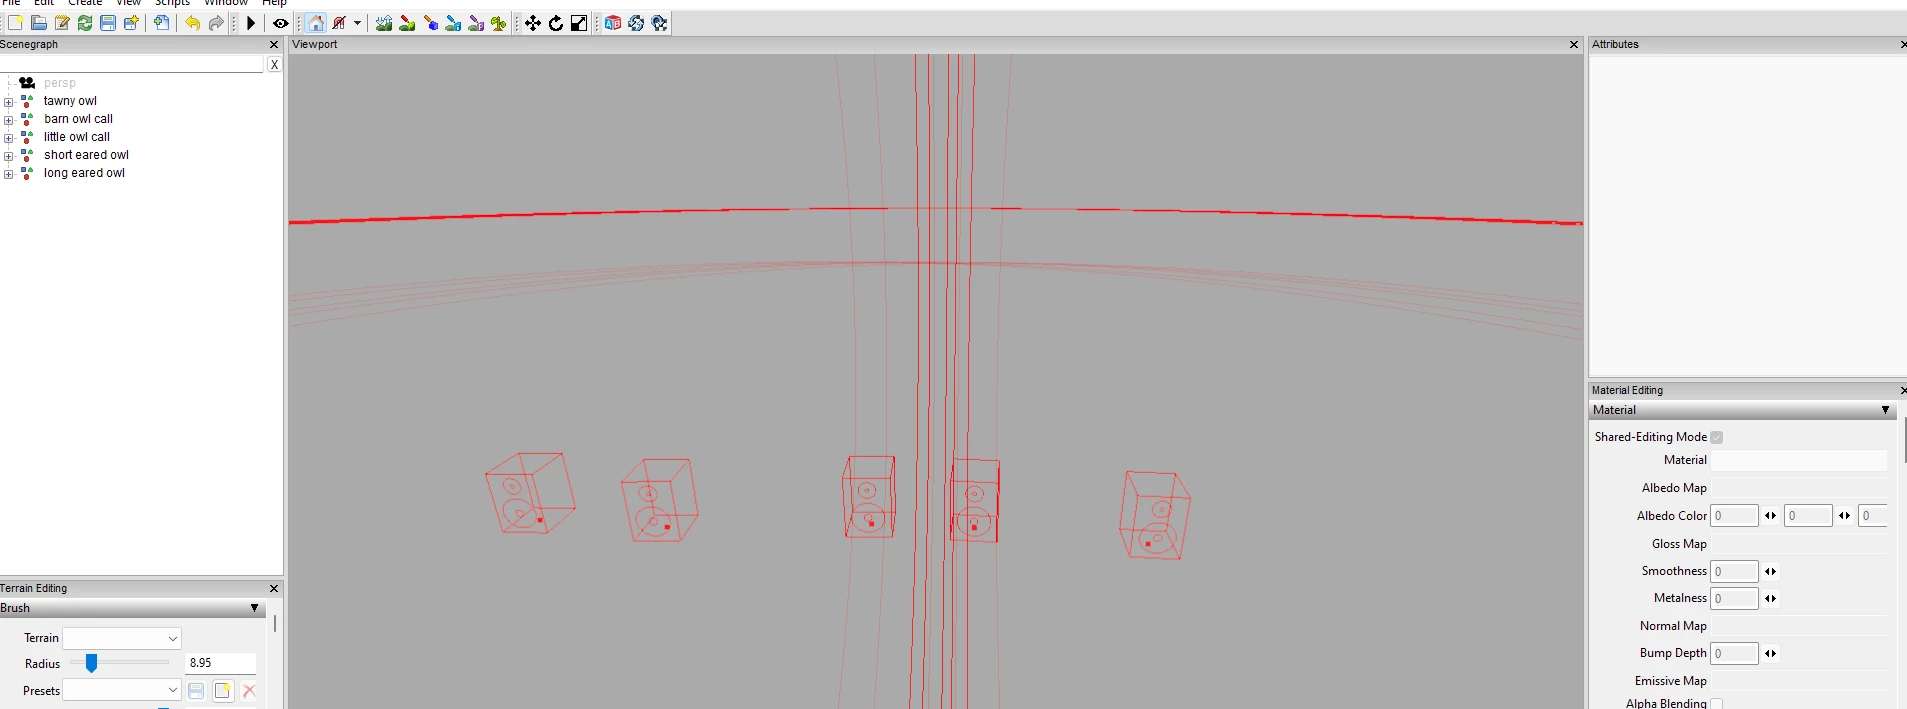This screenshot has width=1907, height=709.
Task: Click the eye preview icon in toolbar
Action: [x=281, y=23]
